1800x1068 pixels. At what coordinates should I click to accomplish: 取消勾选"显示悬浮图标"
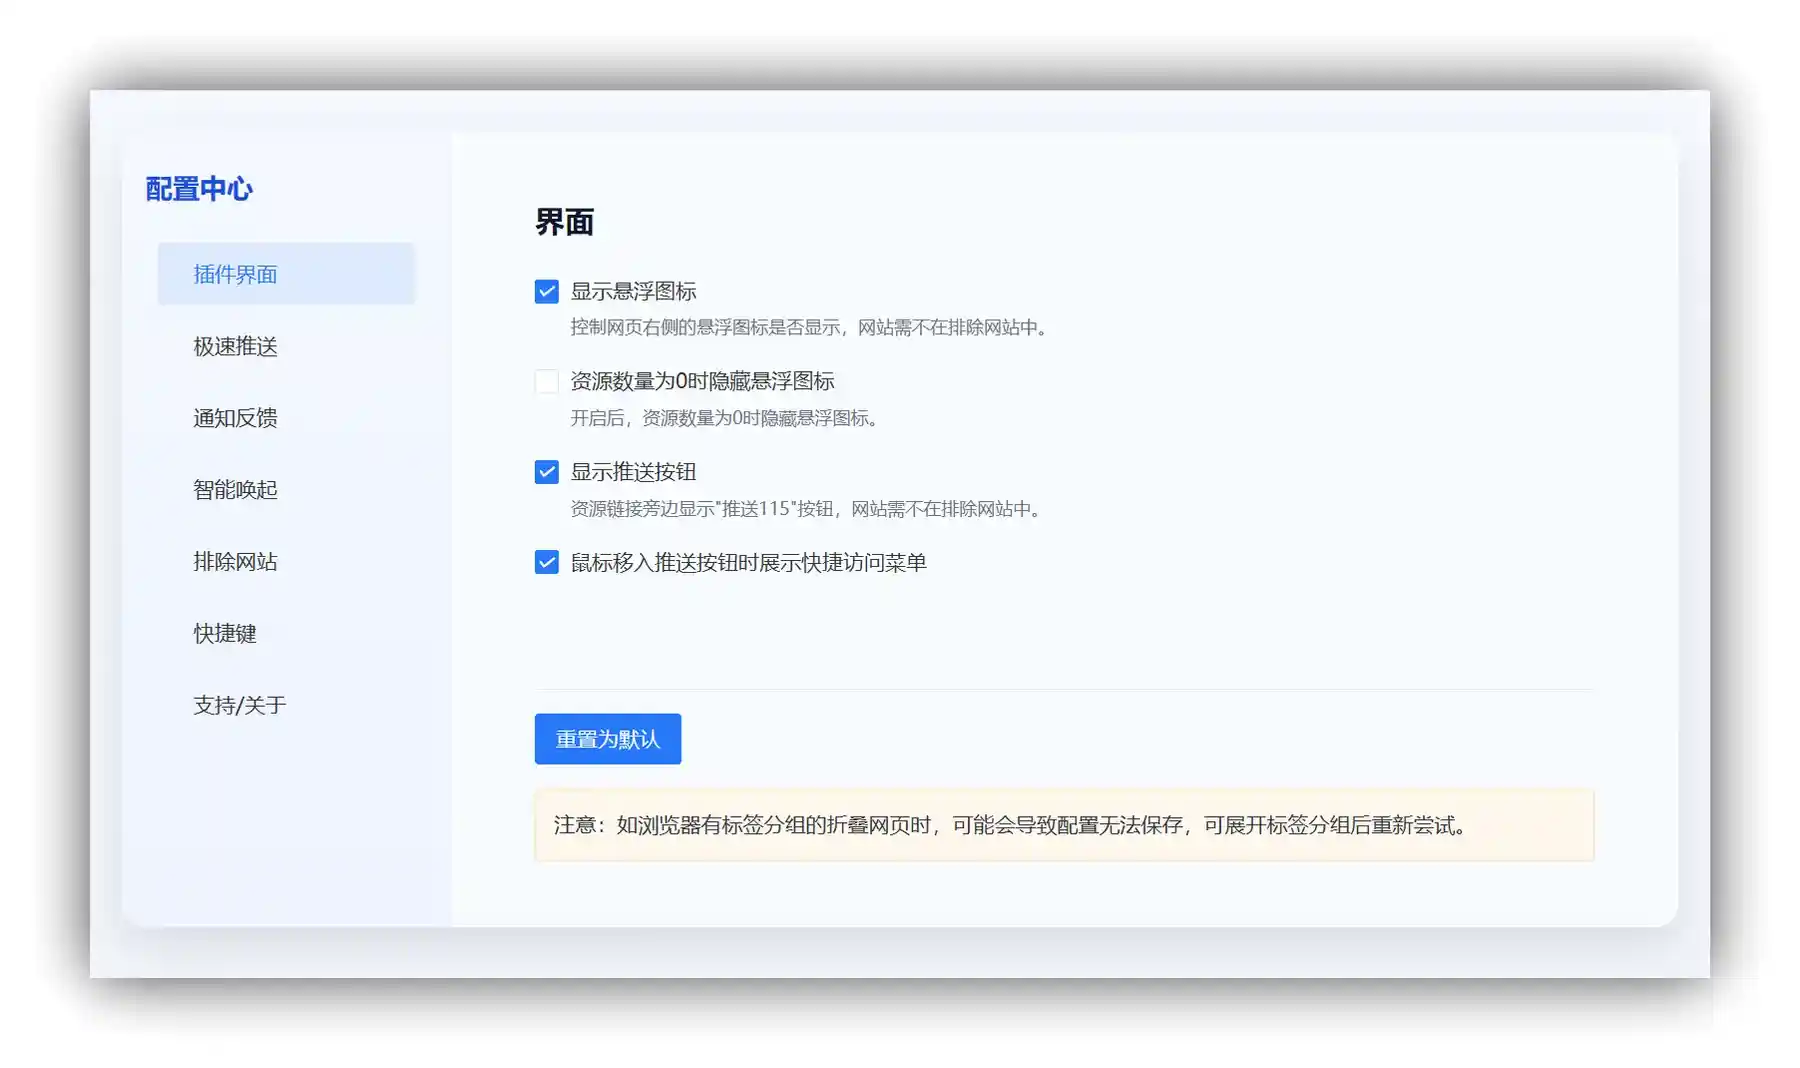[x=545, y=291]
